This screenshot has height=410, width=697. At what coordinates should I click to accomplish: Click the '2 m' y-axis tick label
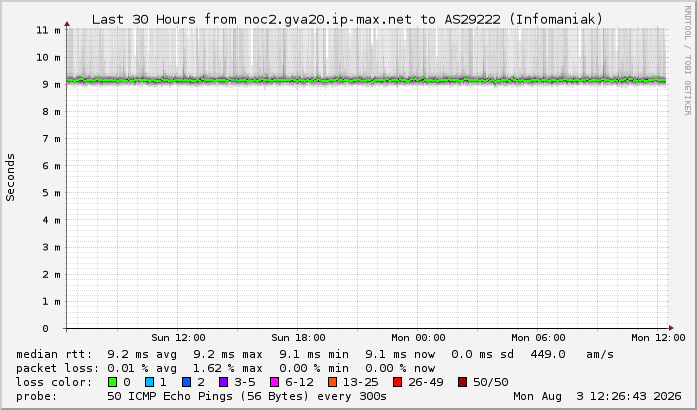[x=52, y=274]
